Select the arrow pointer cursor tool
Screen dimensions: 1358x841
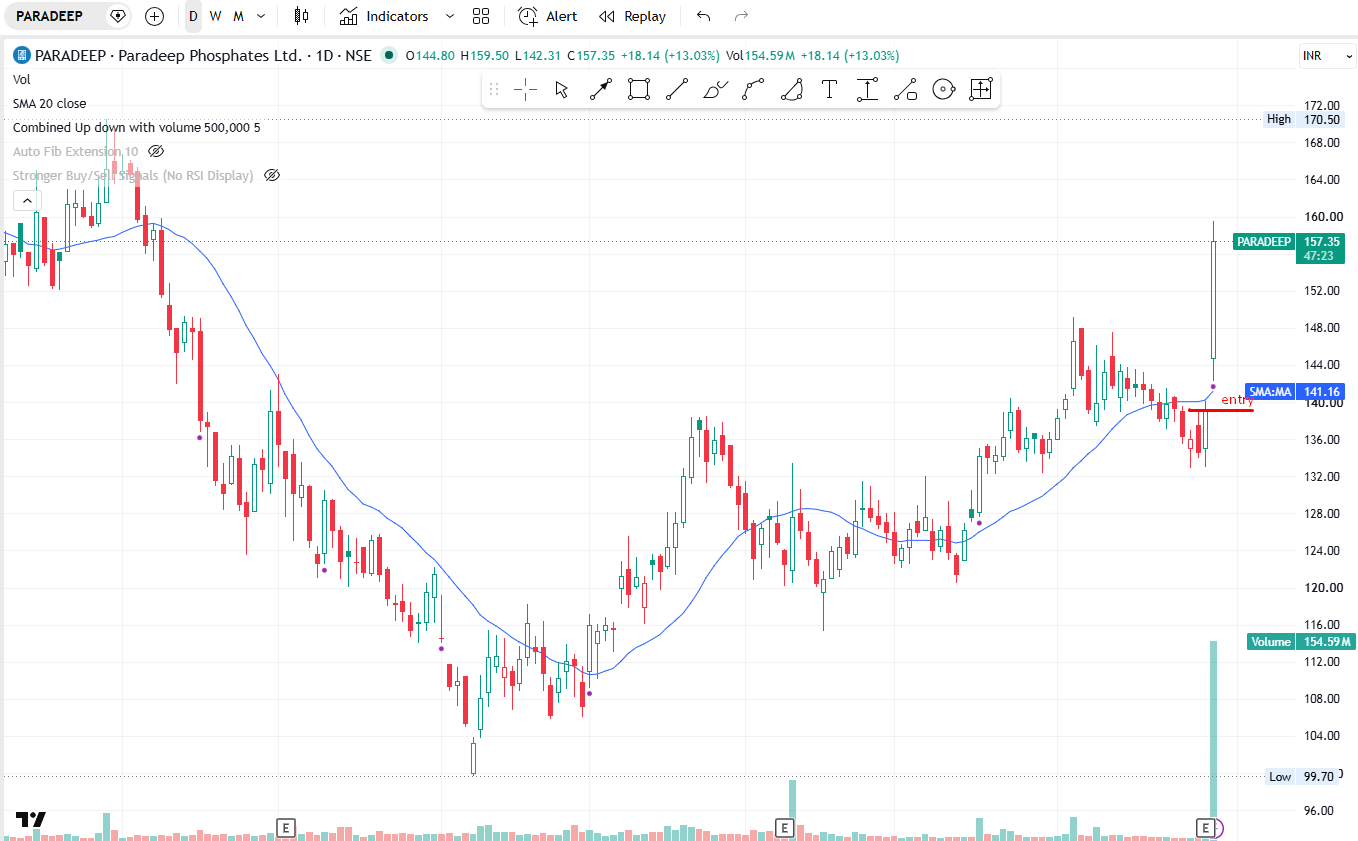[x=562, y=90]
